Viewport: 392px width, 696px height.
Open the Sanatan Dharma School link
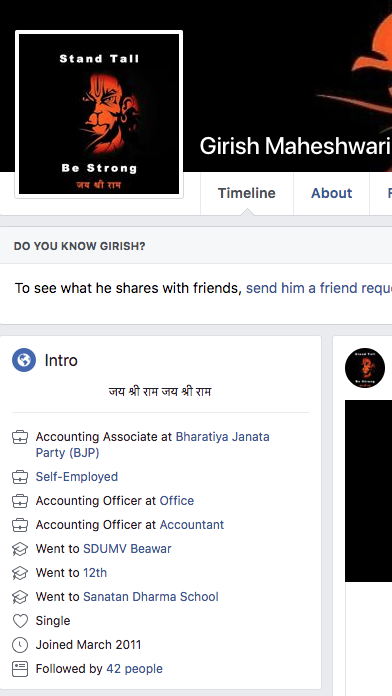(151, 597)
